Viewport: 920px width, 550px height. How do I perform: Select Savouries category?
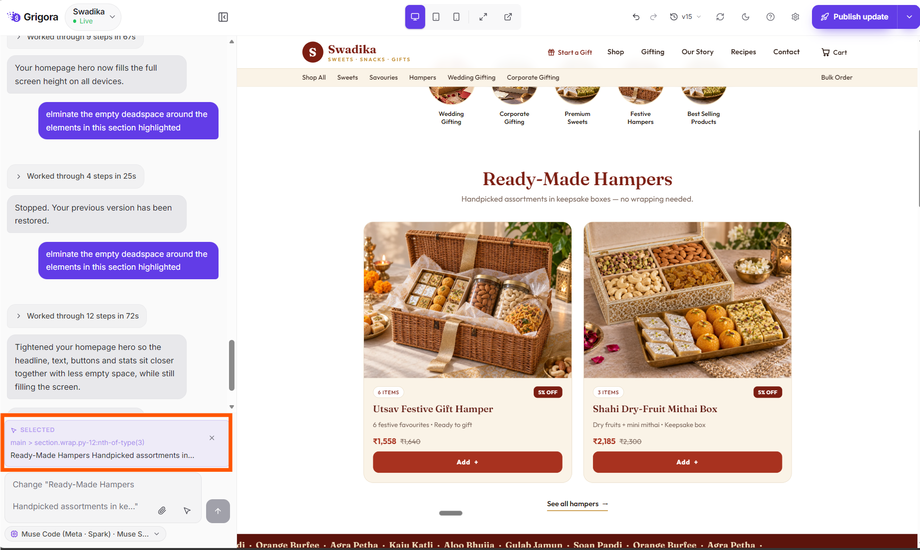click(383, 77)
